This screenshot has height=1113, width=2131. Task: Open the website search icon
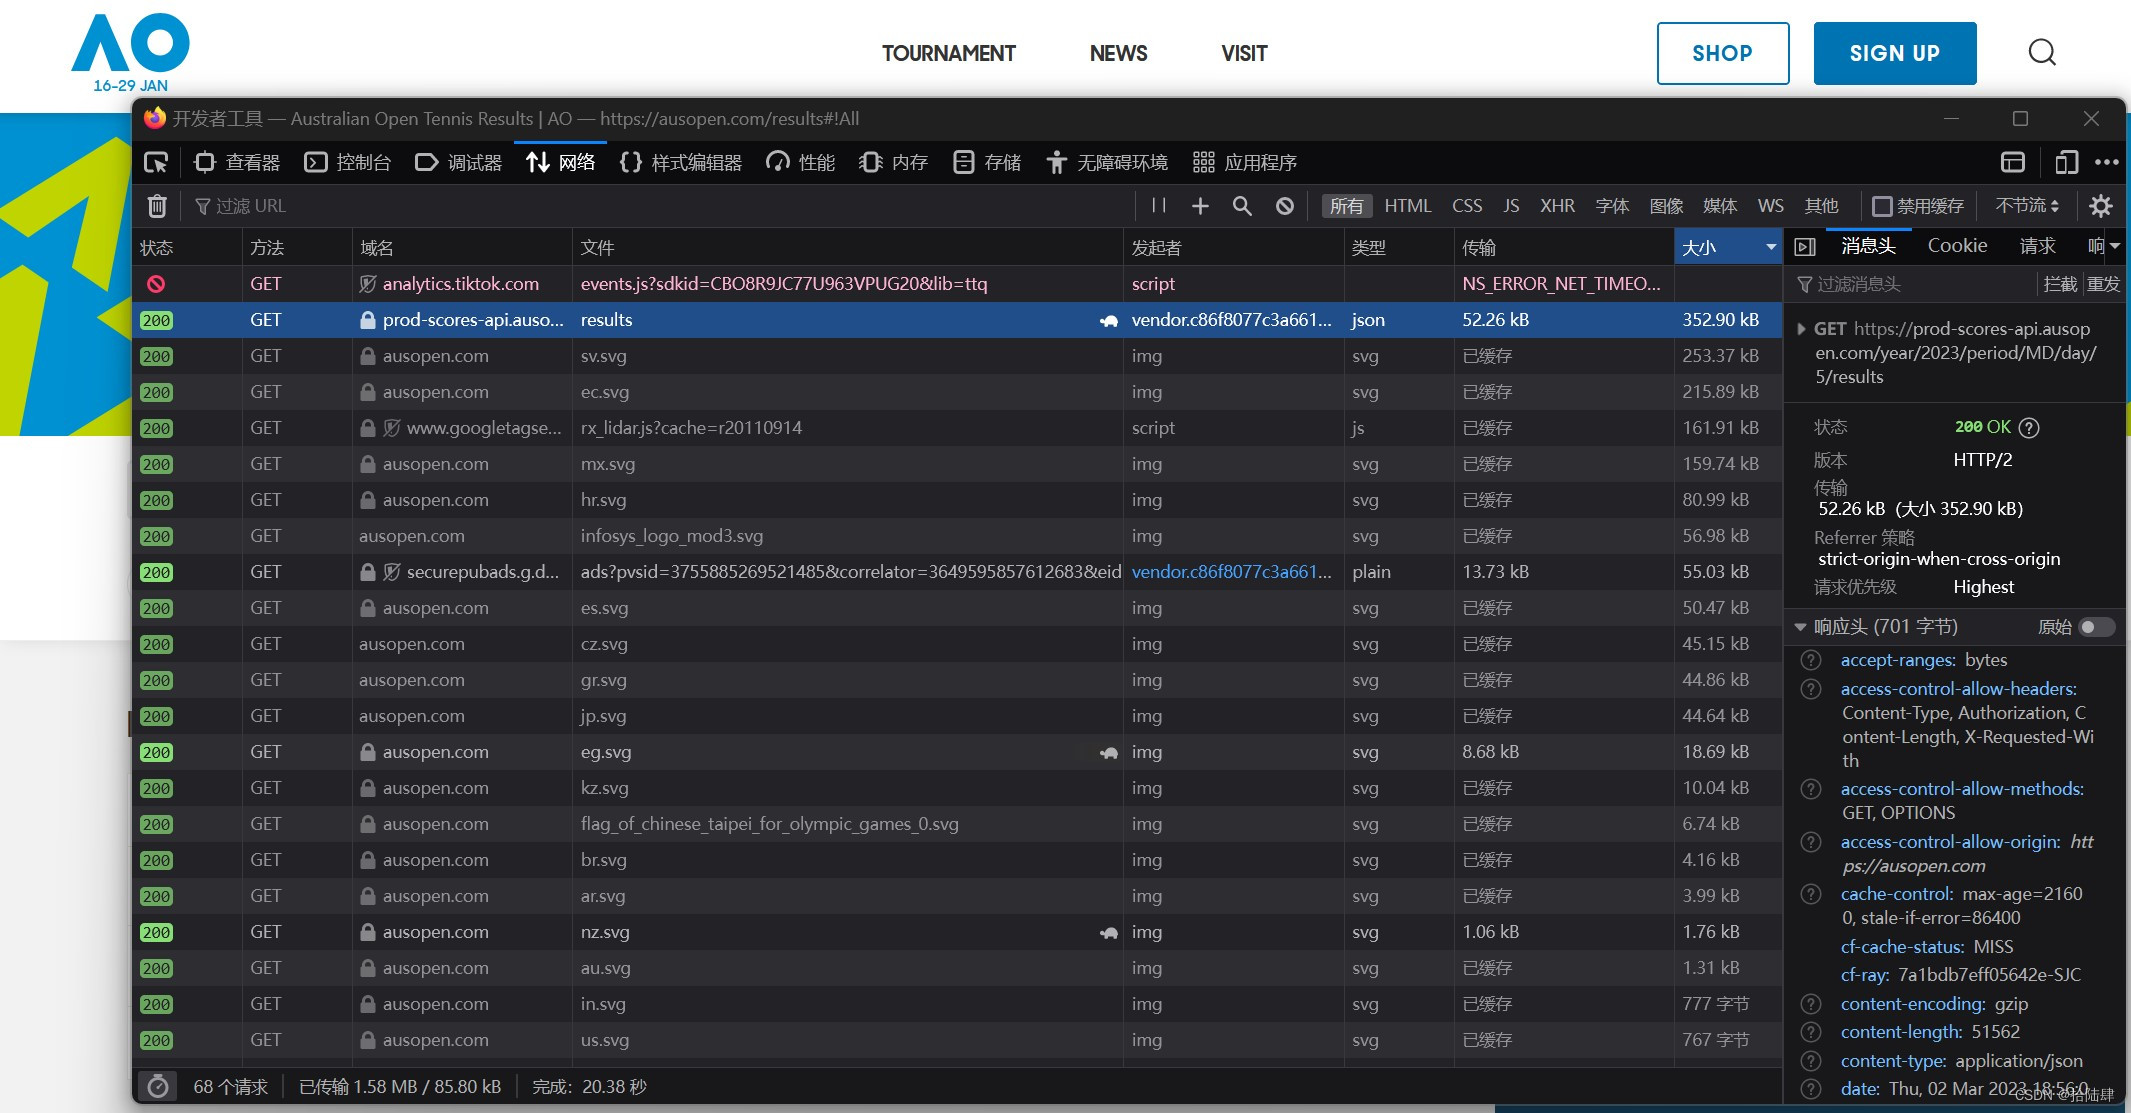2042,52
